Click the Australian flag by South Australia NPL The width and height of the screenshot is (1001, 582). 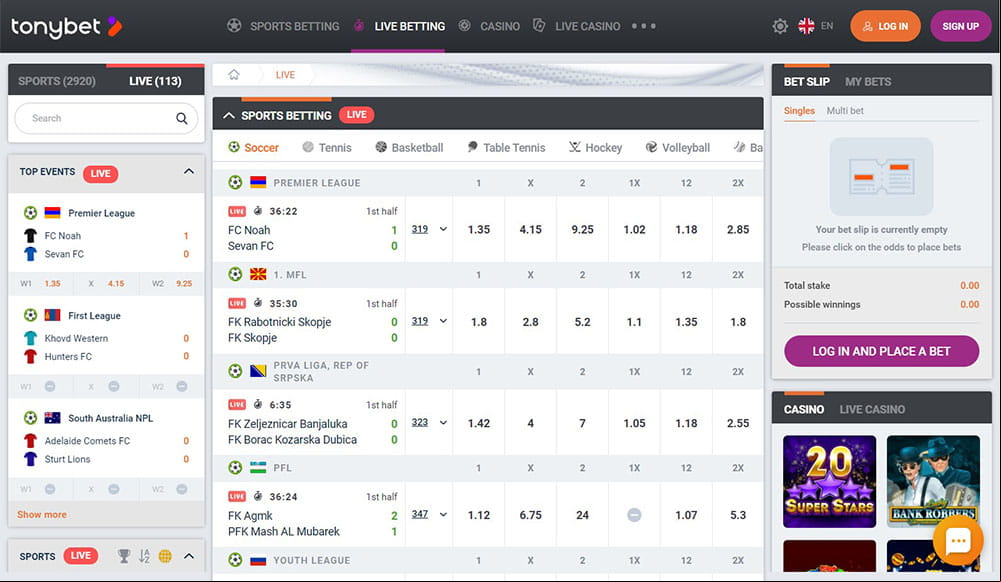click(x=52, y=418)
